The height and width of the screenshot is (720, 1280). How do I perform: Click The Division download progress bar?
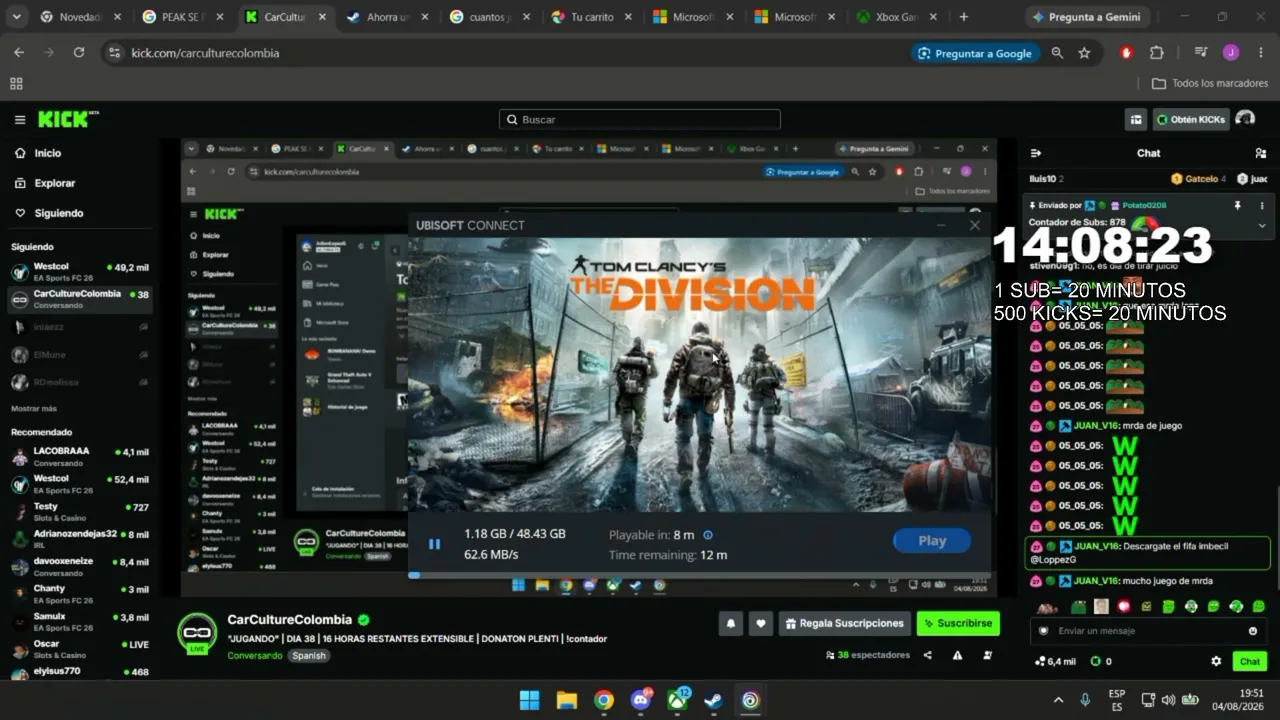[700, 575]
